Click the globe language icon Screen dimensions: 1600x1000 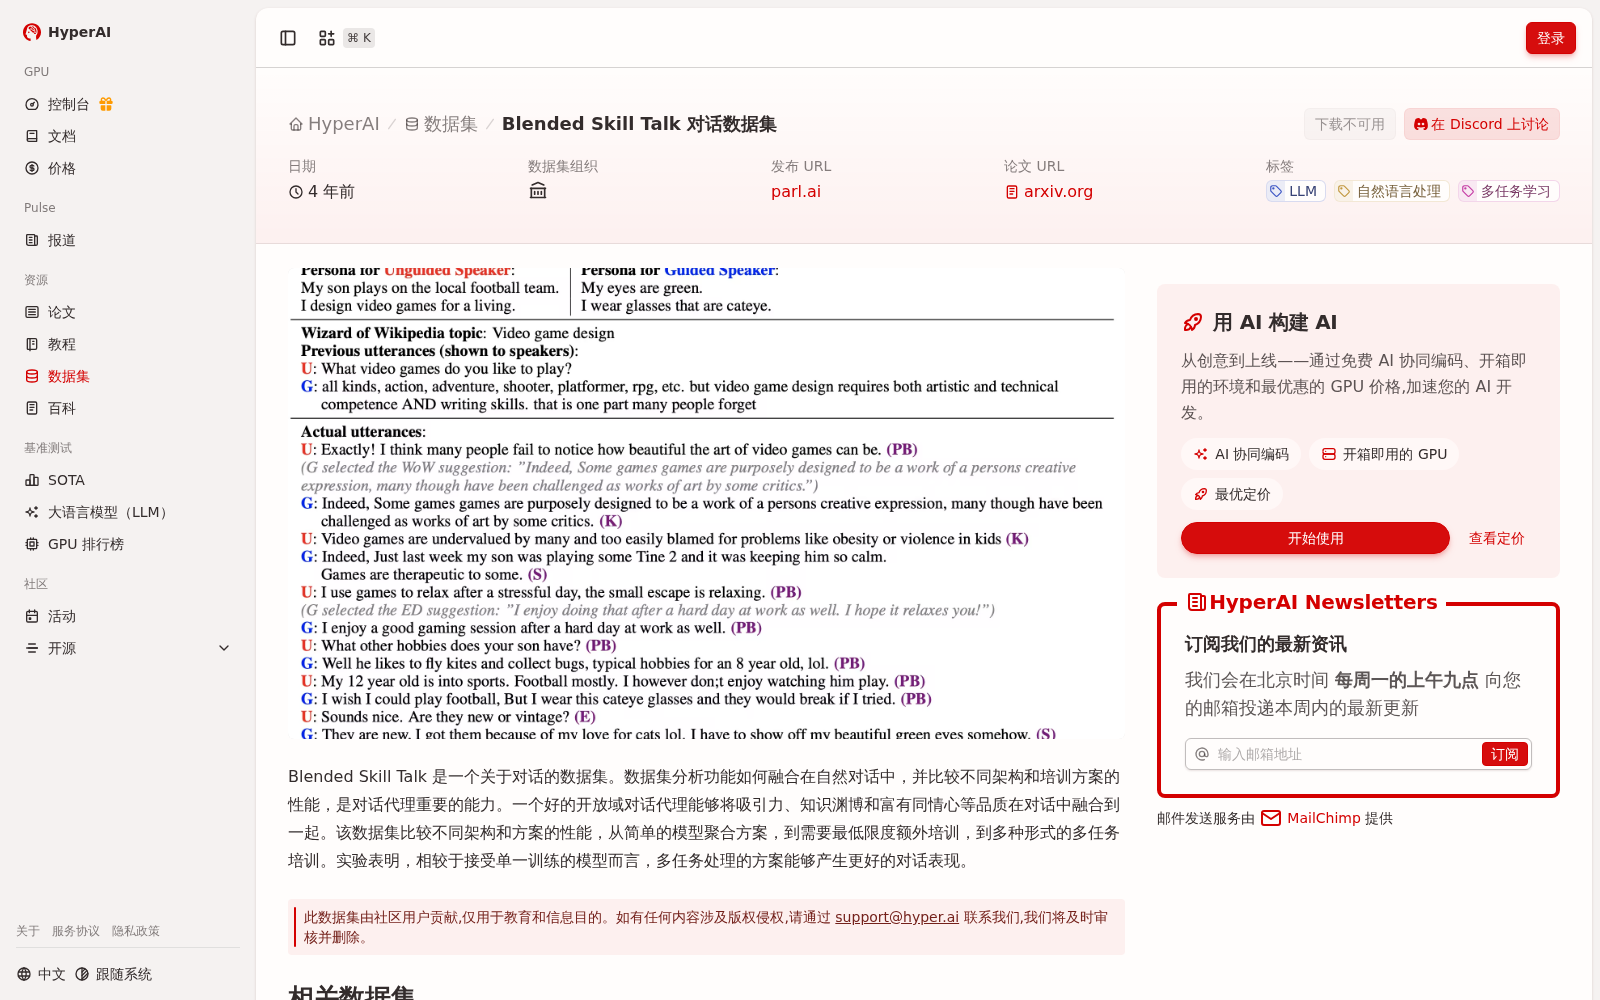[x=24, y=974]
